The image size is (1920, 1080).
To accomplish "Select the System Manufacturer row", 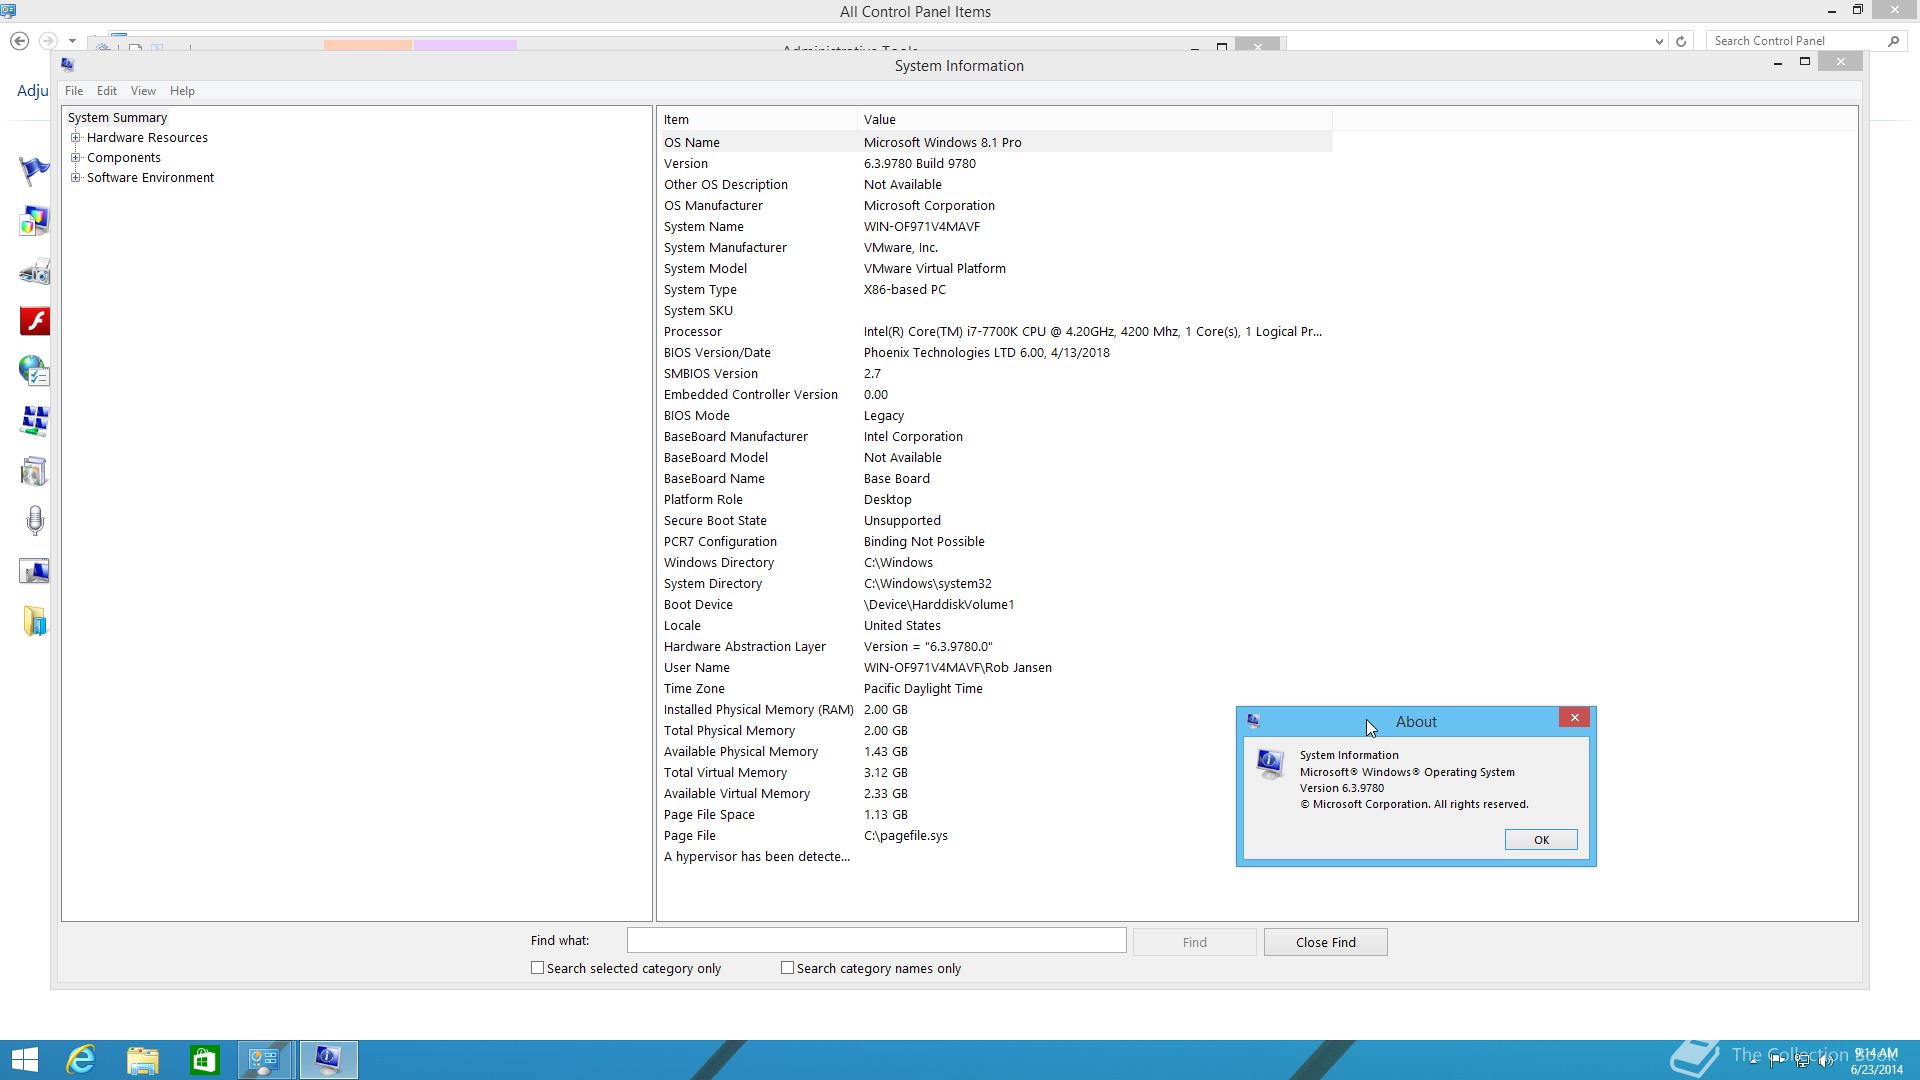I will [x=995, y=247].
